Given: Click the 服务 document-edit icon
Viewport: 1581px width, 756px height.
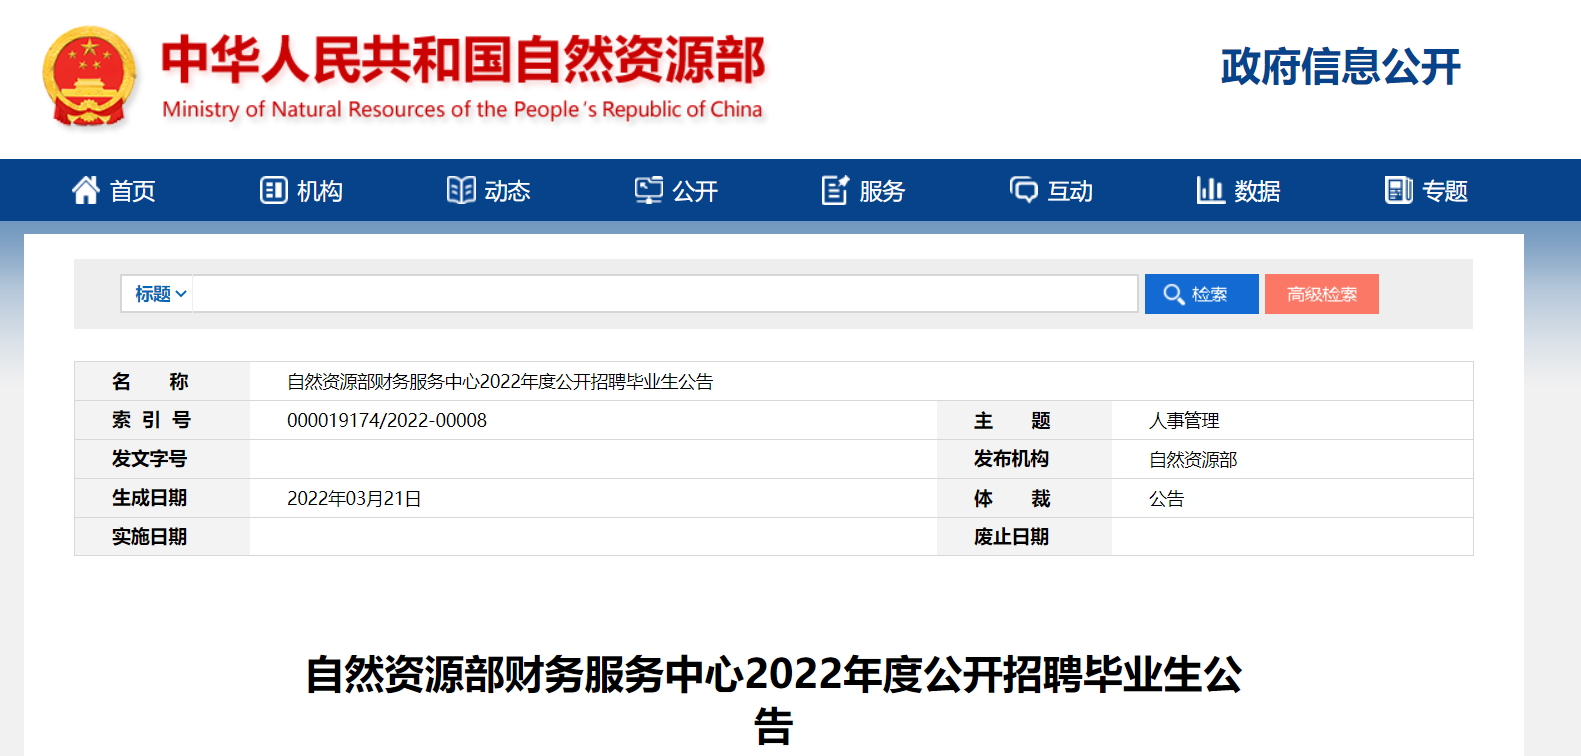Looking at the screenshot, I should [835, 190].
